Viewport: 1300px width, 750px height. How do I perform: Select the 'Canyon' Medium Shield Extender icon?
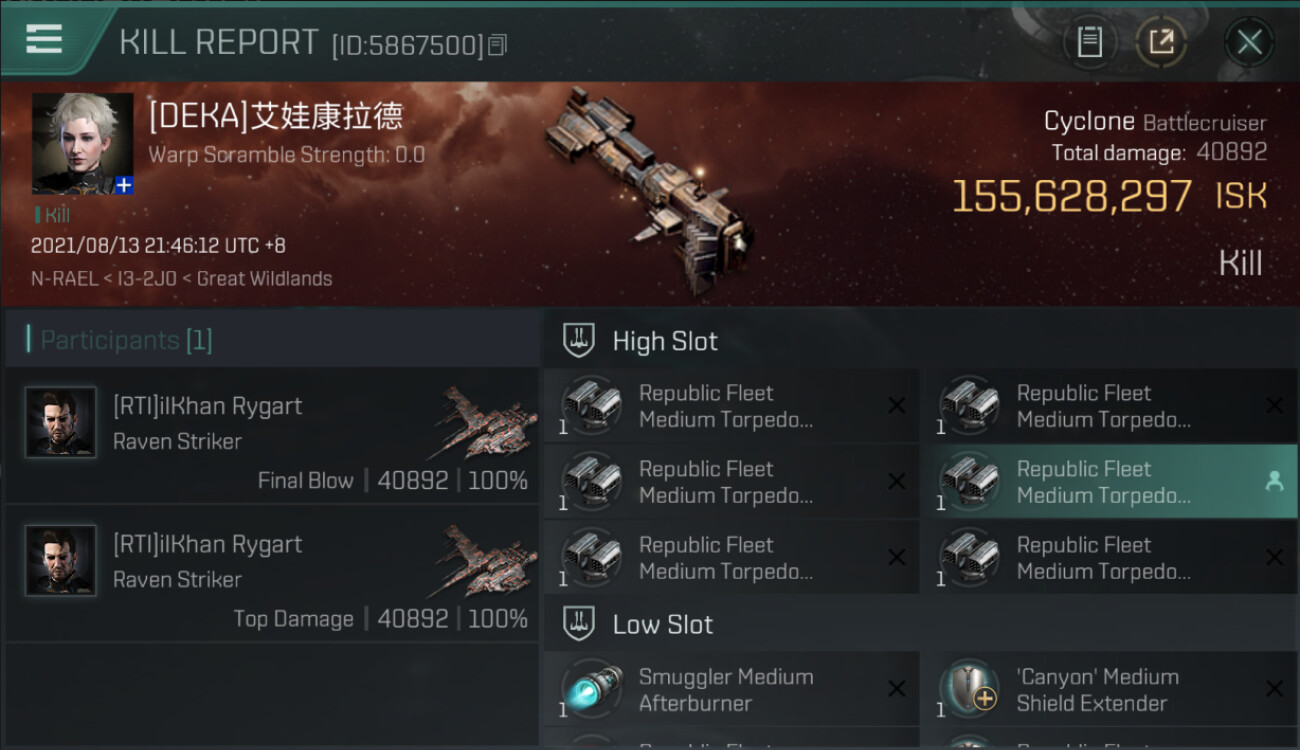click(x=970, y=690)
